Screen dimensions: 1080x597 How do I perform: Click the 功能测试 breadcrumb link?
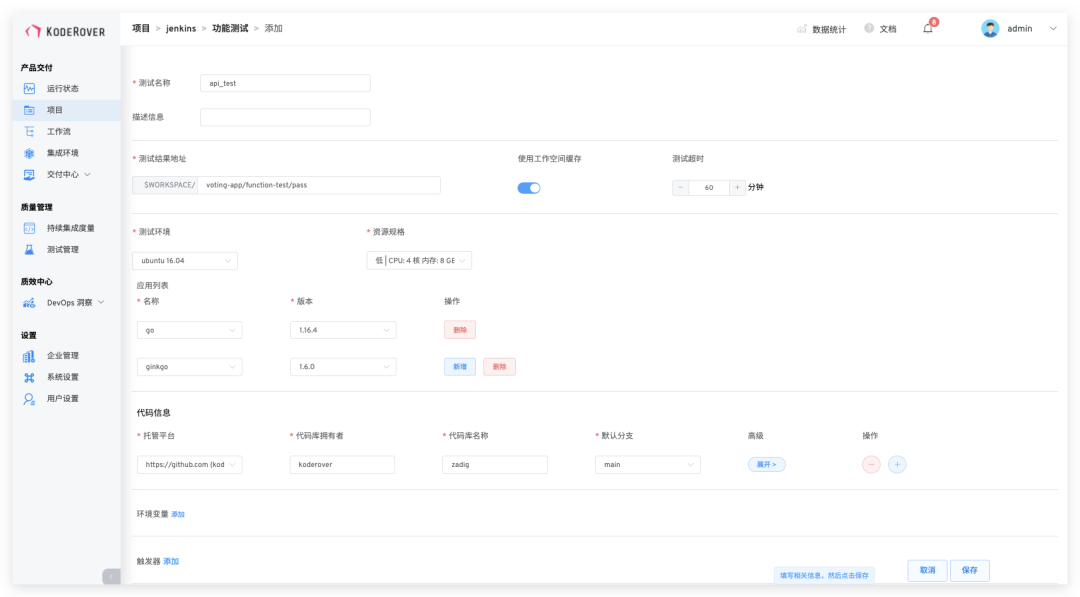[230, 28]
